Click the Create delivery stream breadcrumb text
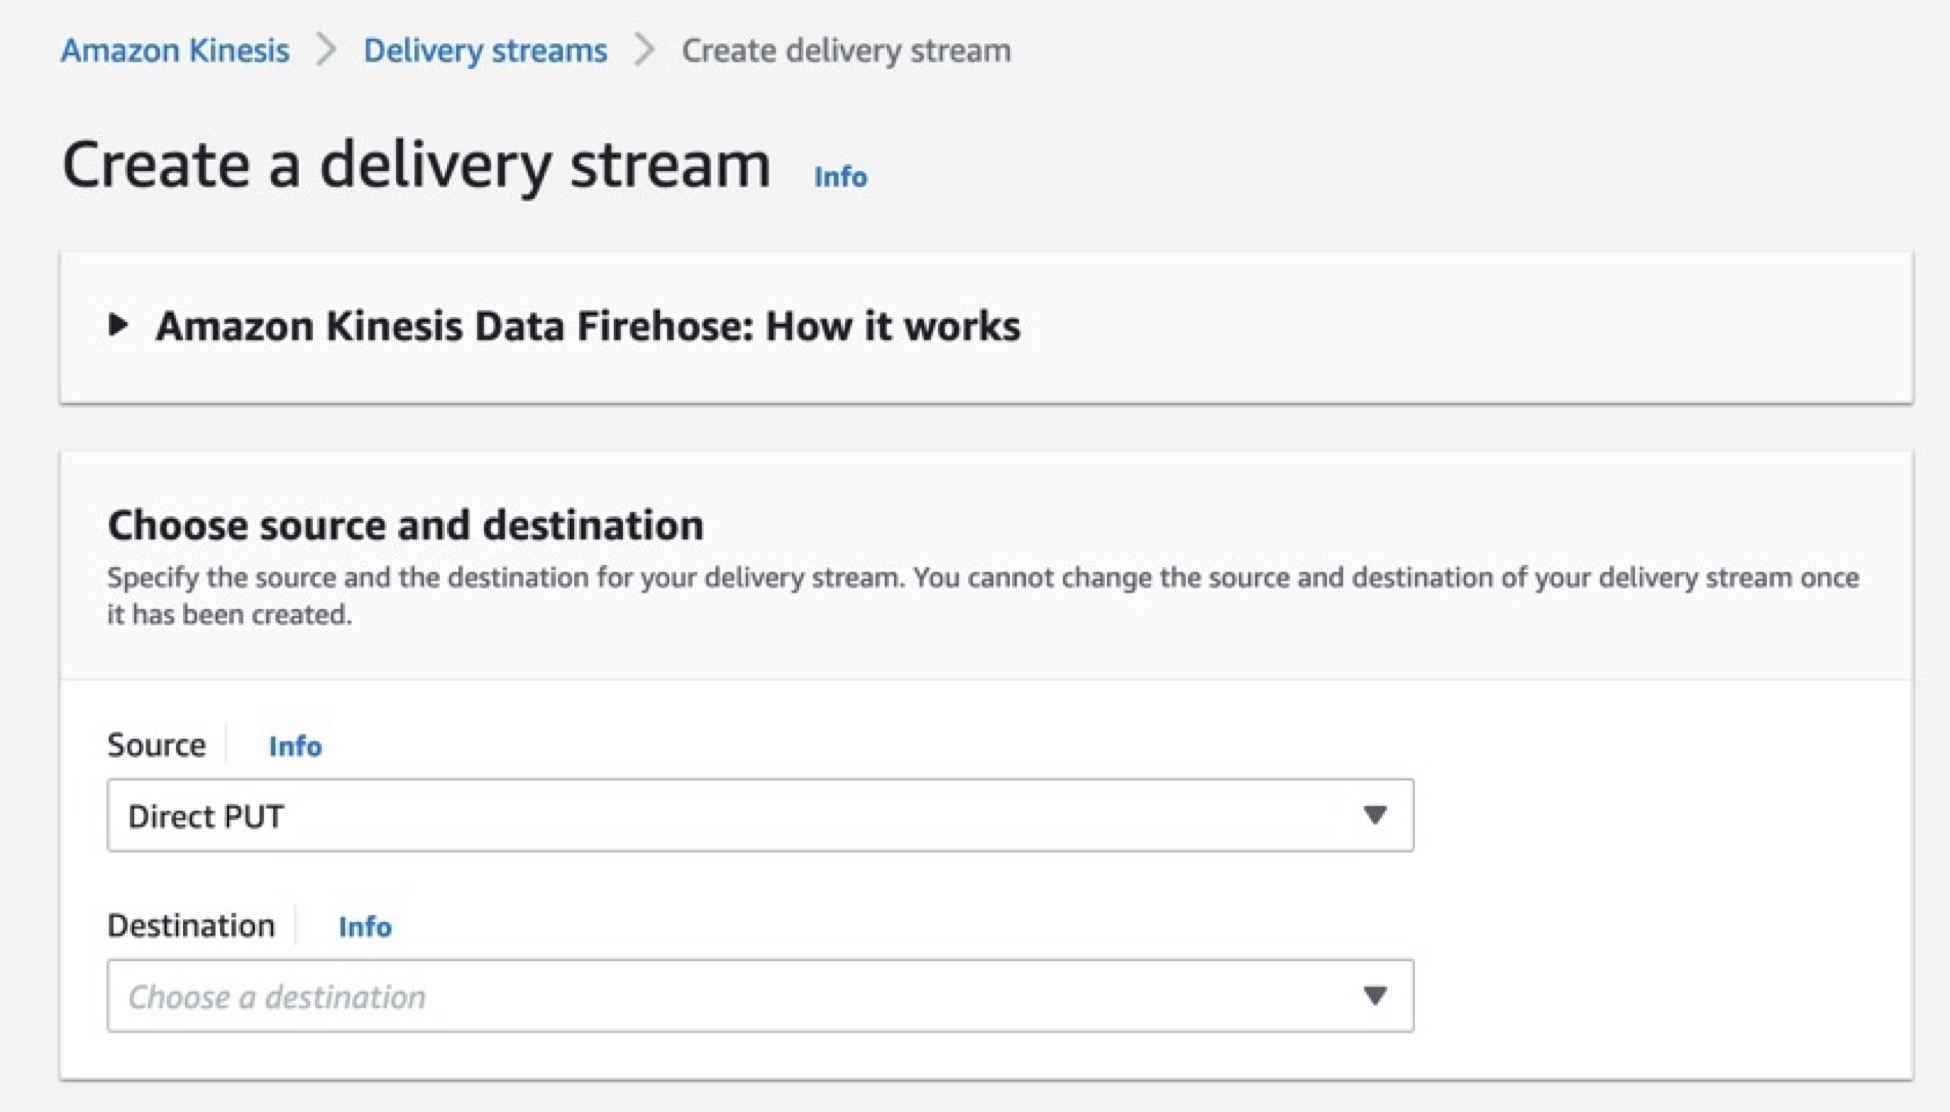This screenshot has height=1112, width=1950. point(846,50)
